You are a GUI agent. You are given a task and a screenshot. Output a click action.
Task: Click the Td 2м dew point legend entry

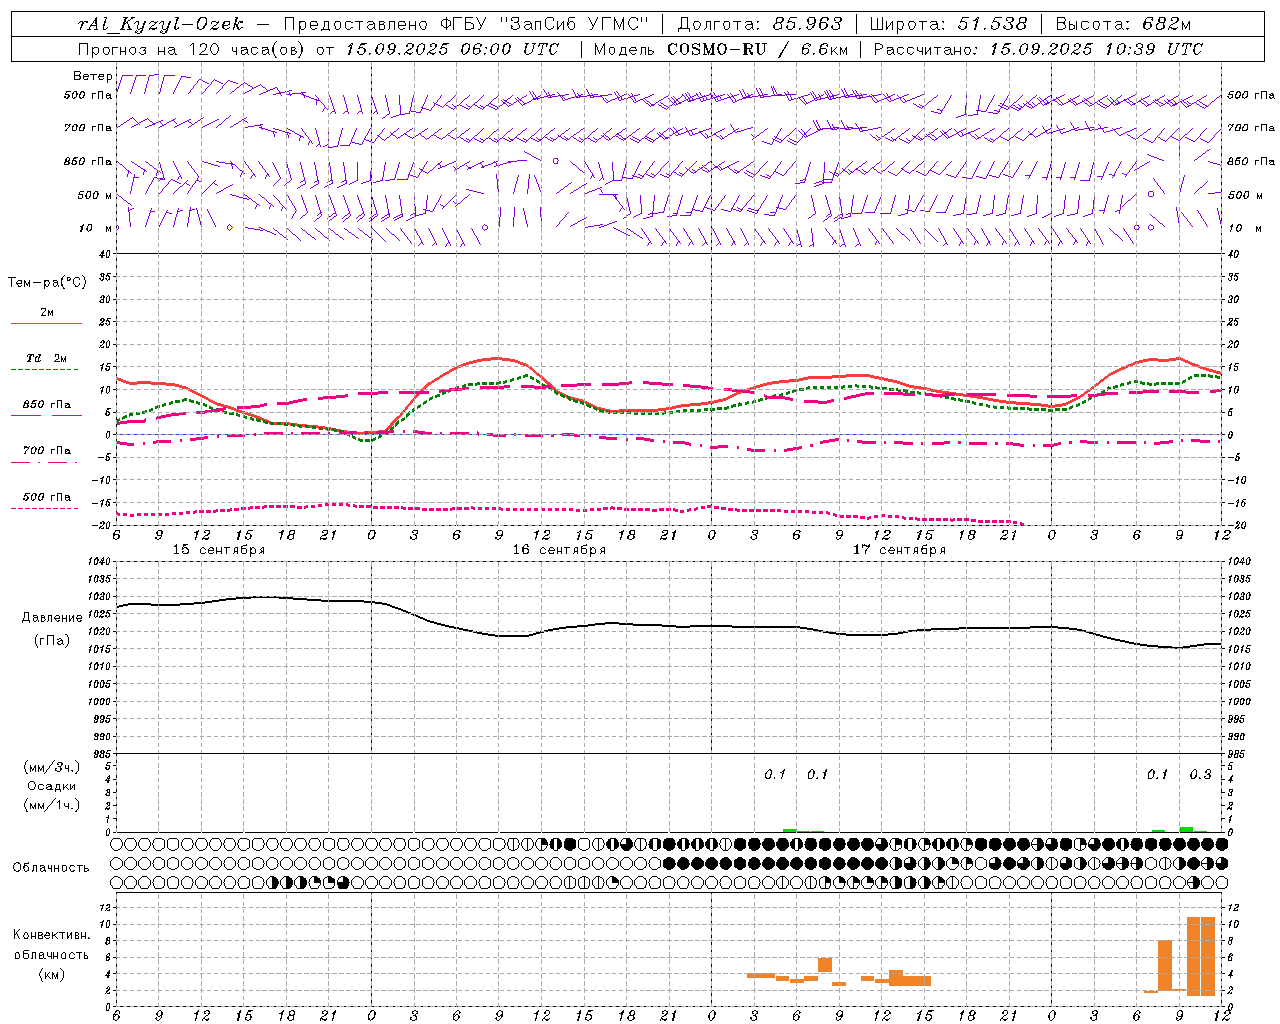tap(46, 358)
